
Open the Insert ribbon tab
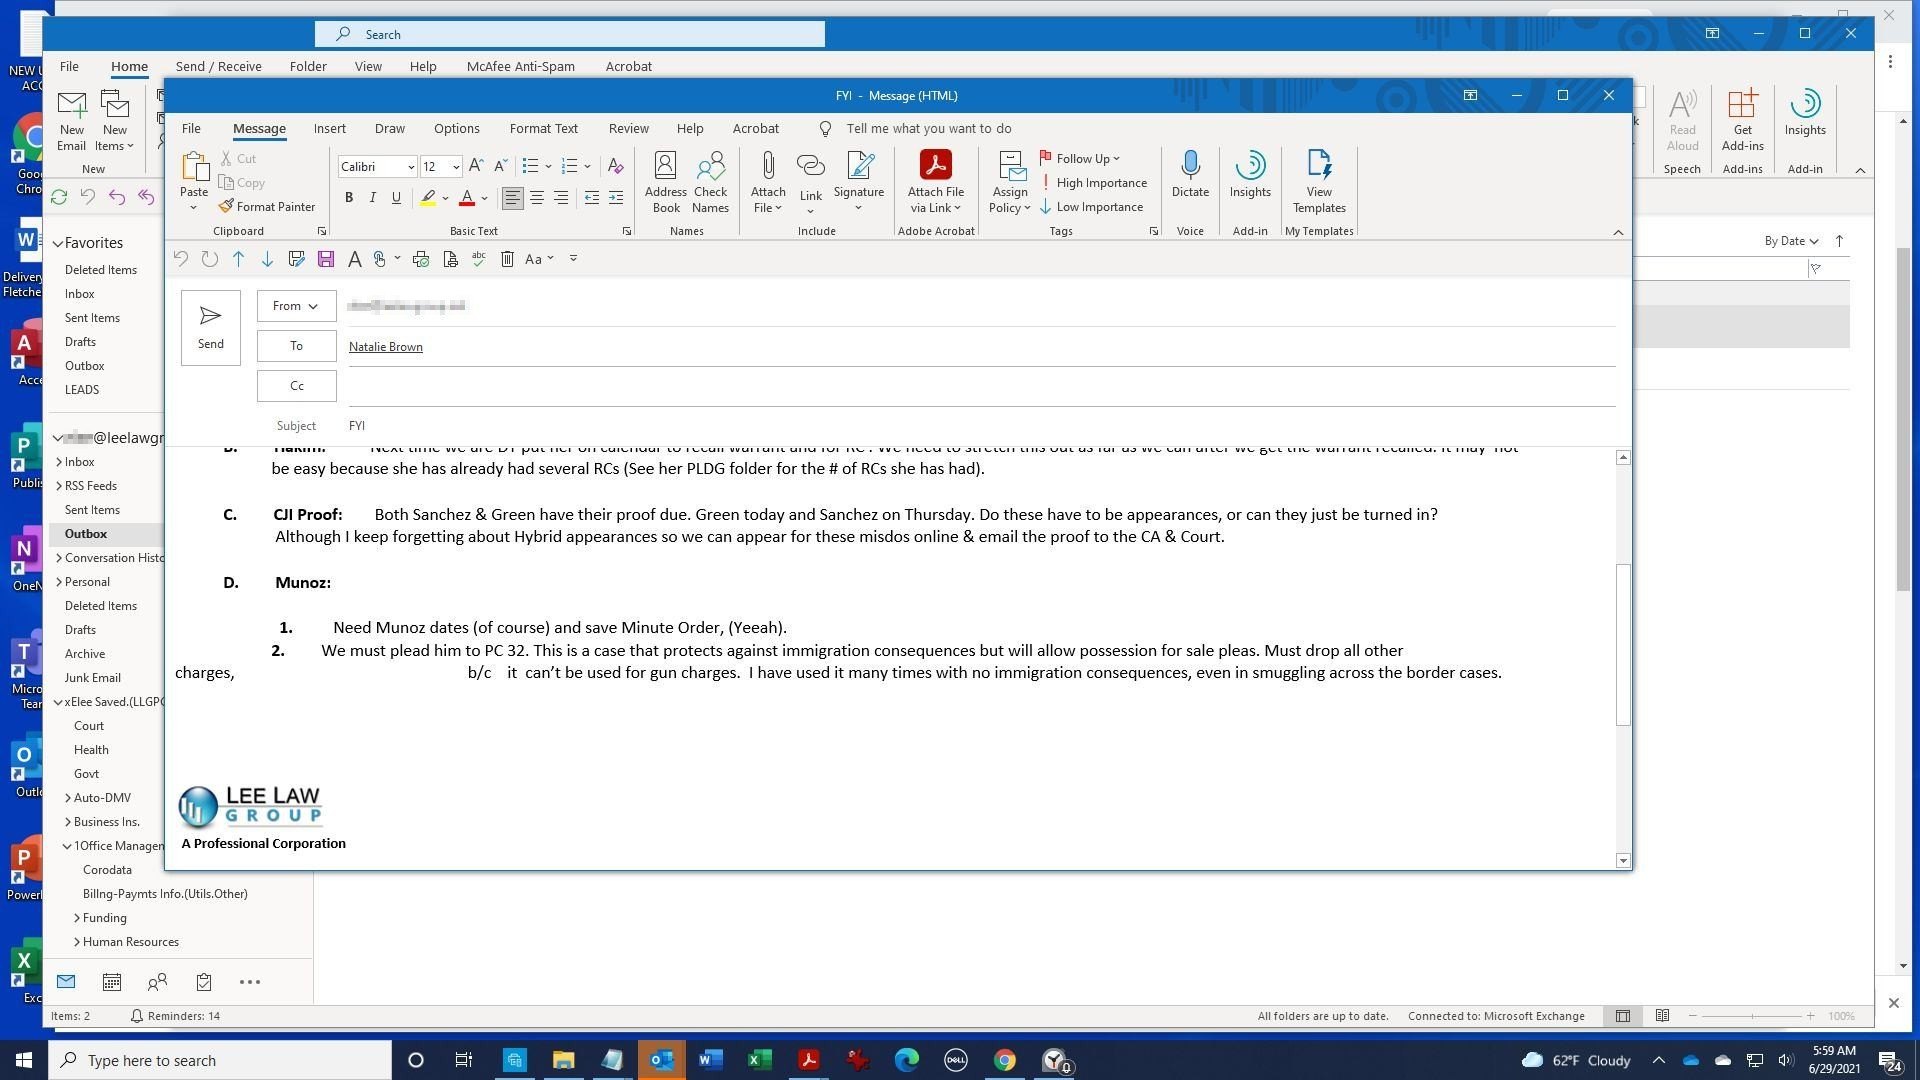coord(329,128)
